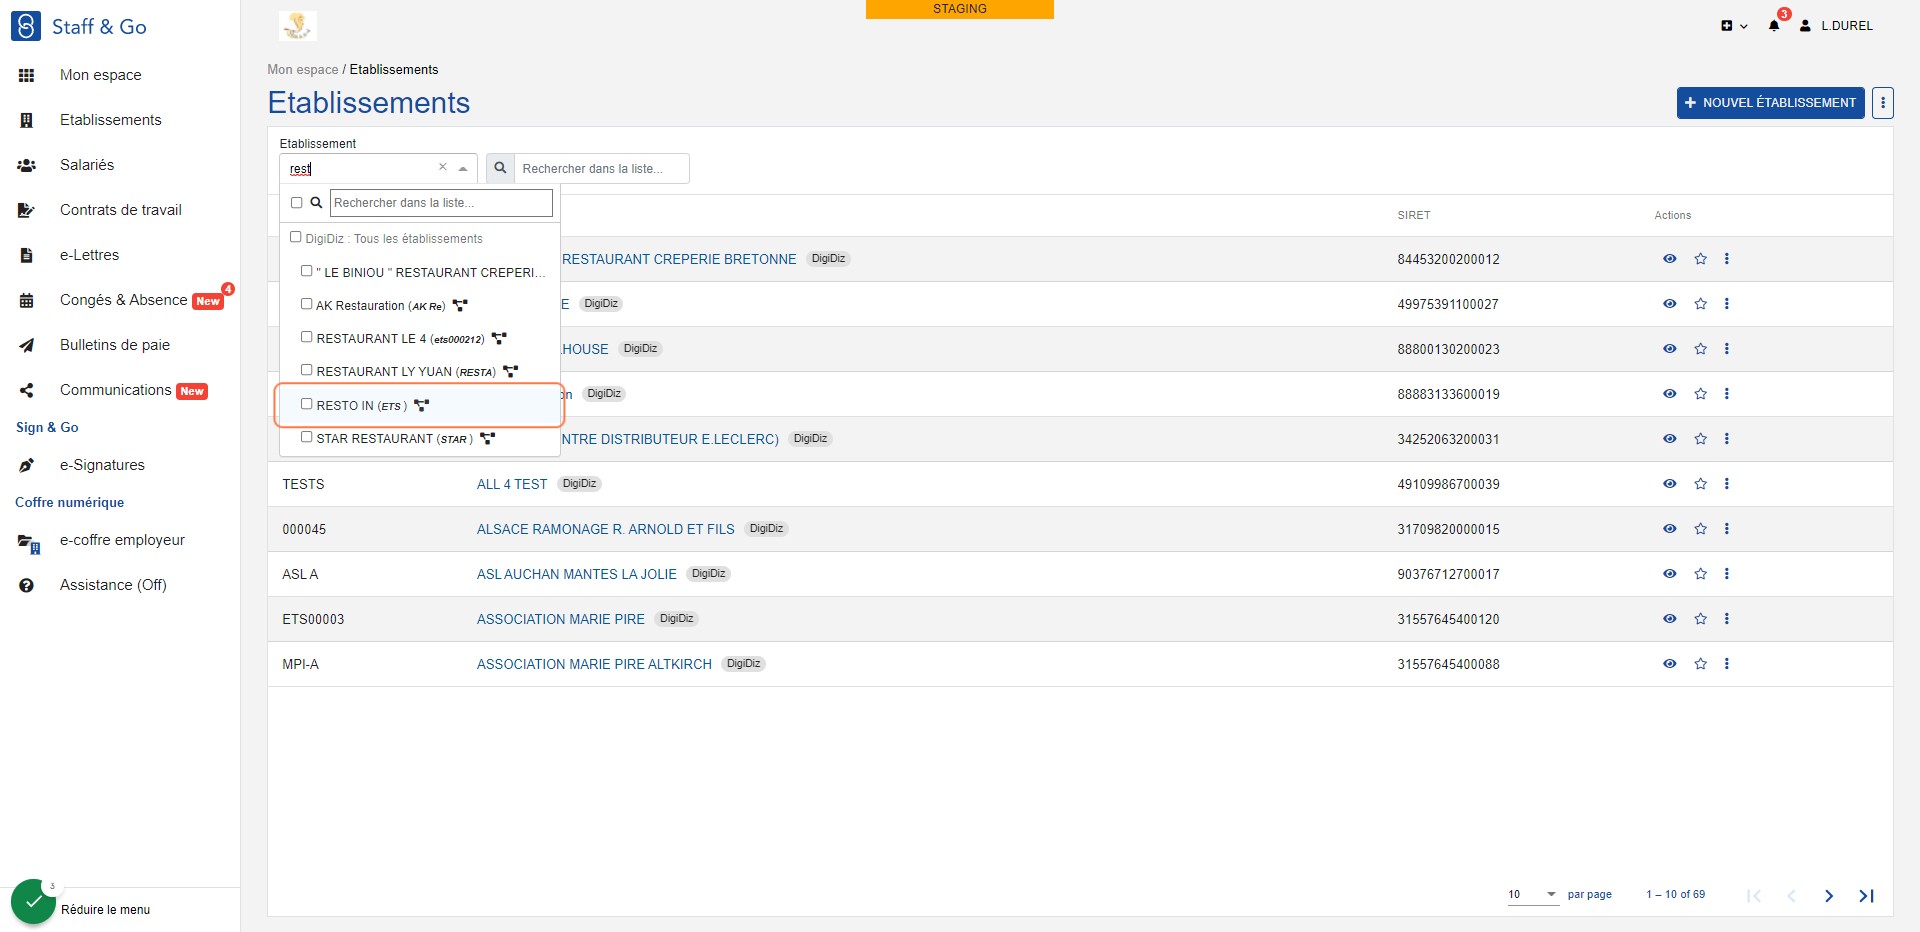Toggle the select-all checkbox in dropdown search
This screenshot has width=1920, height=932.
point(296,203)
